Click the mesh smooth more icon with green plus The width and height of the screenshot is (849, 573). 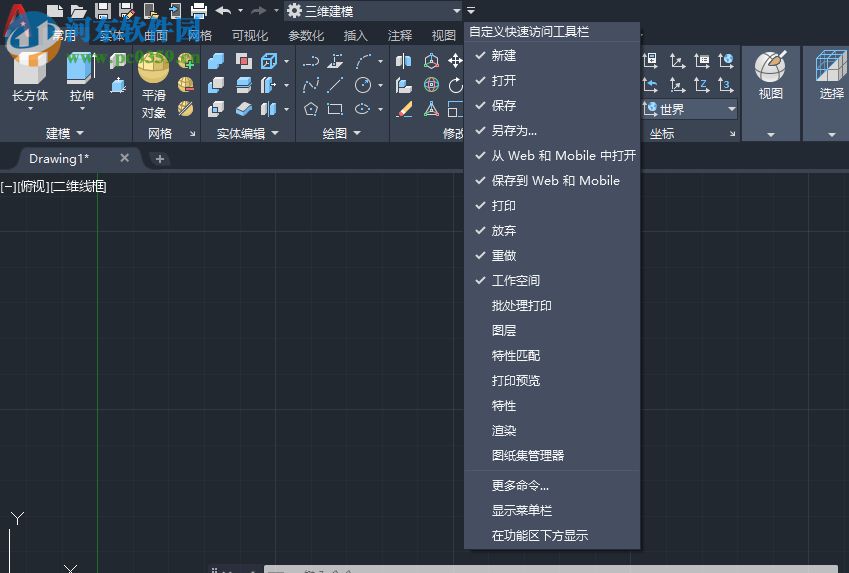point(186,60)
